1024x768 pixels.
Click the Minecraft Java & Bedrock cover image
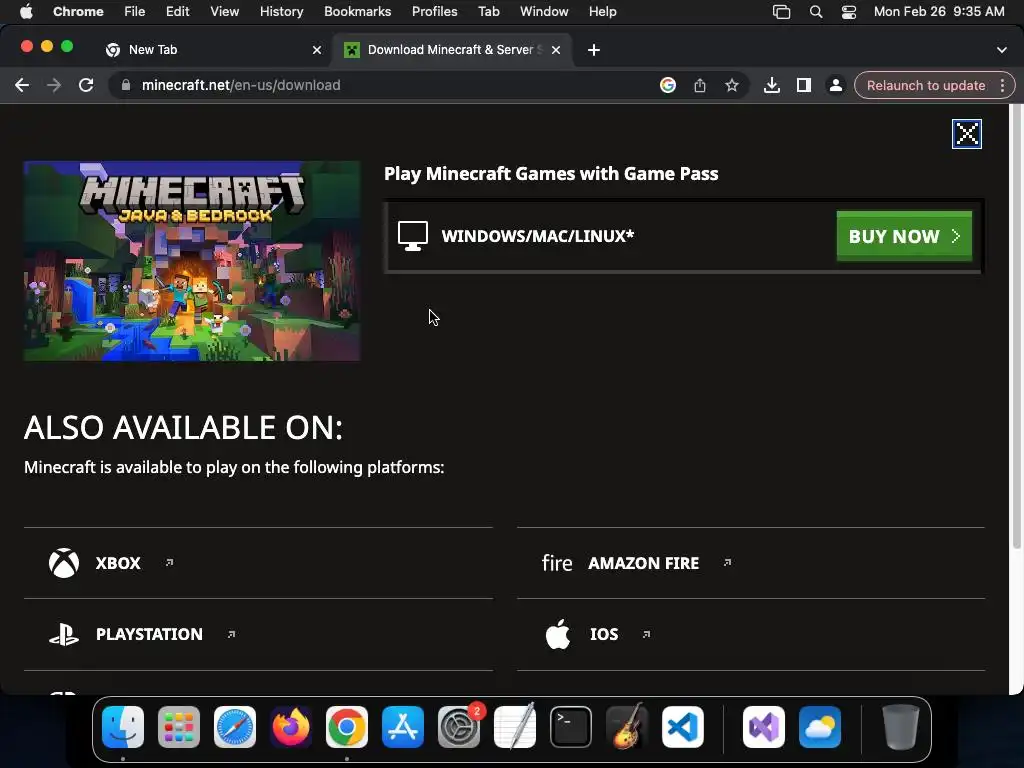click(192, 261)
